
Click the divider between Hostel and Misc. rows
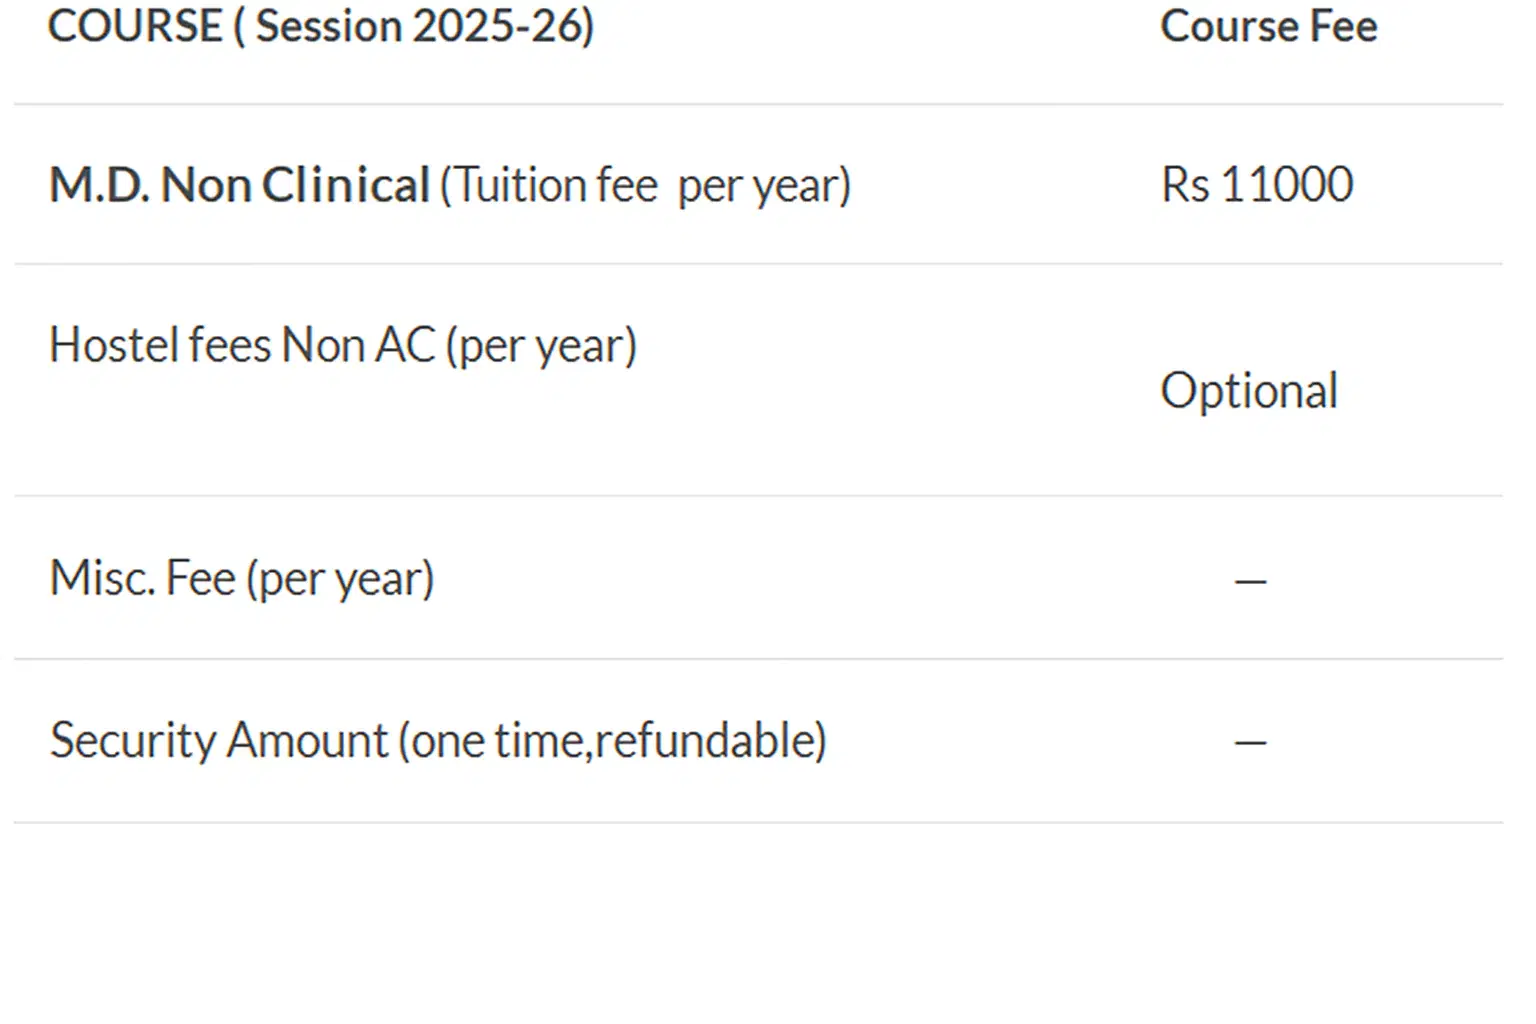point(758,496)
